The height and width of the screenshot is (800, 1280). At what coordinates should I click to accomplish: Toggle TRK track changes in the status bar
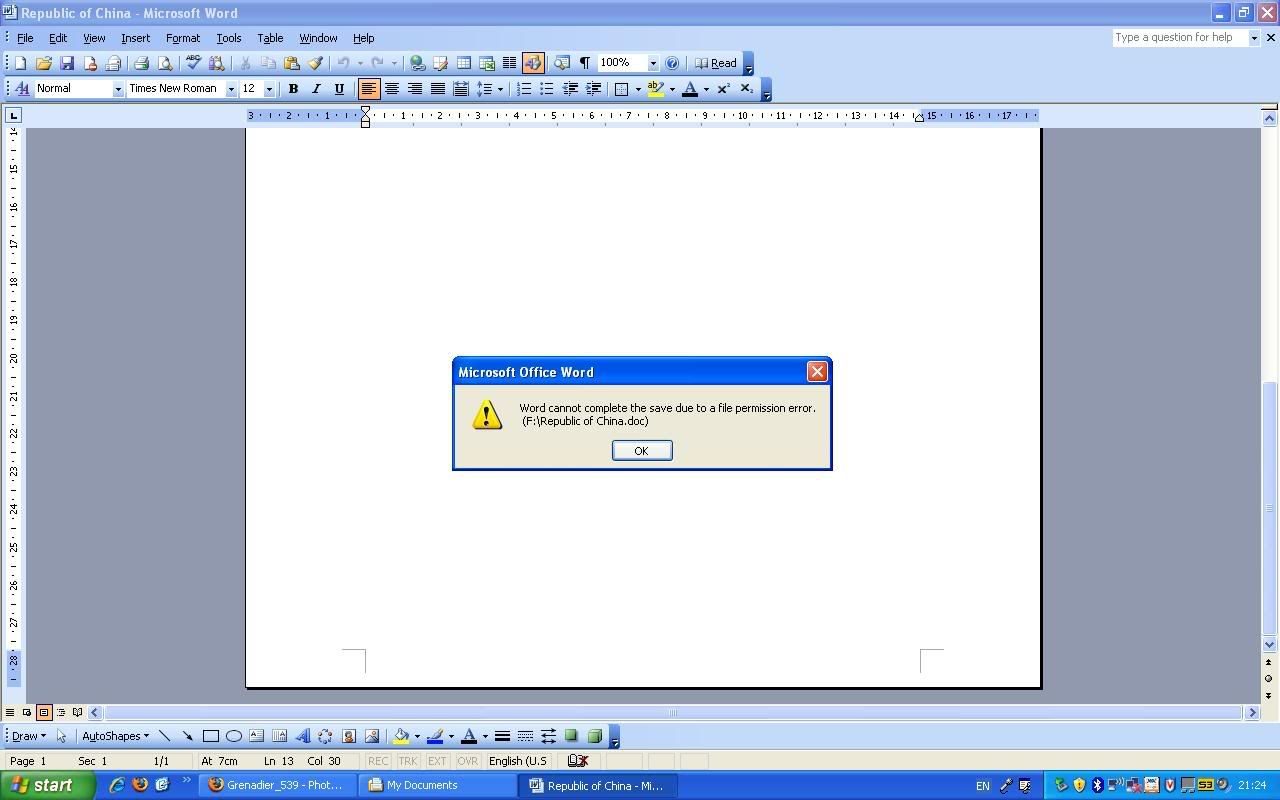(x=407, y=761)
